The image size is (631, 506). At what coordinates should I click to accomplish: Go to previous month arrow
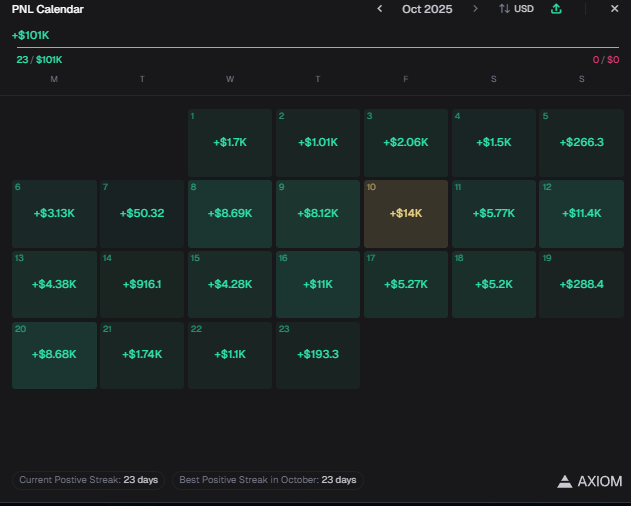(379, 9)
